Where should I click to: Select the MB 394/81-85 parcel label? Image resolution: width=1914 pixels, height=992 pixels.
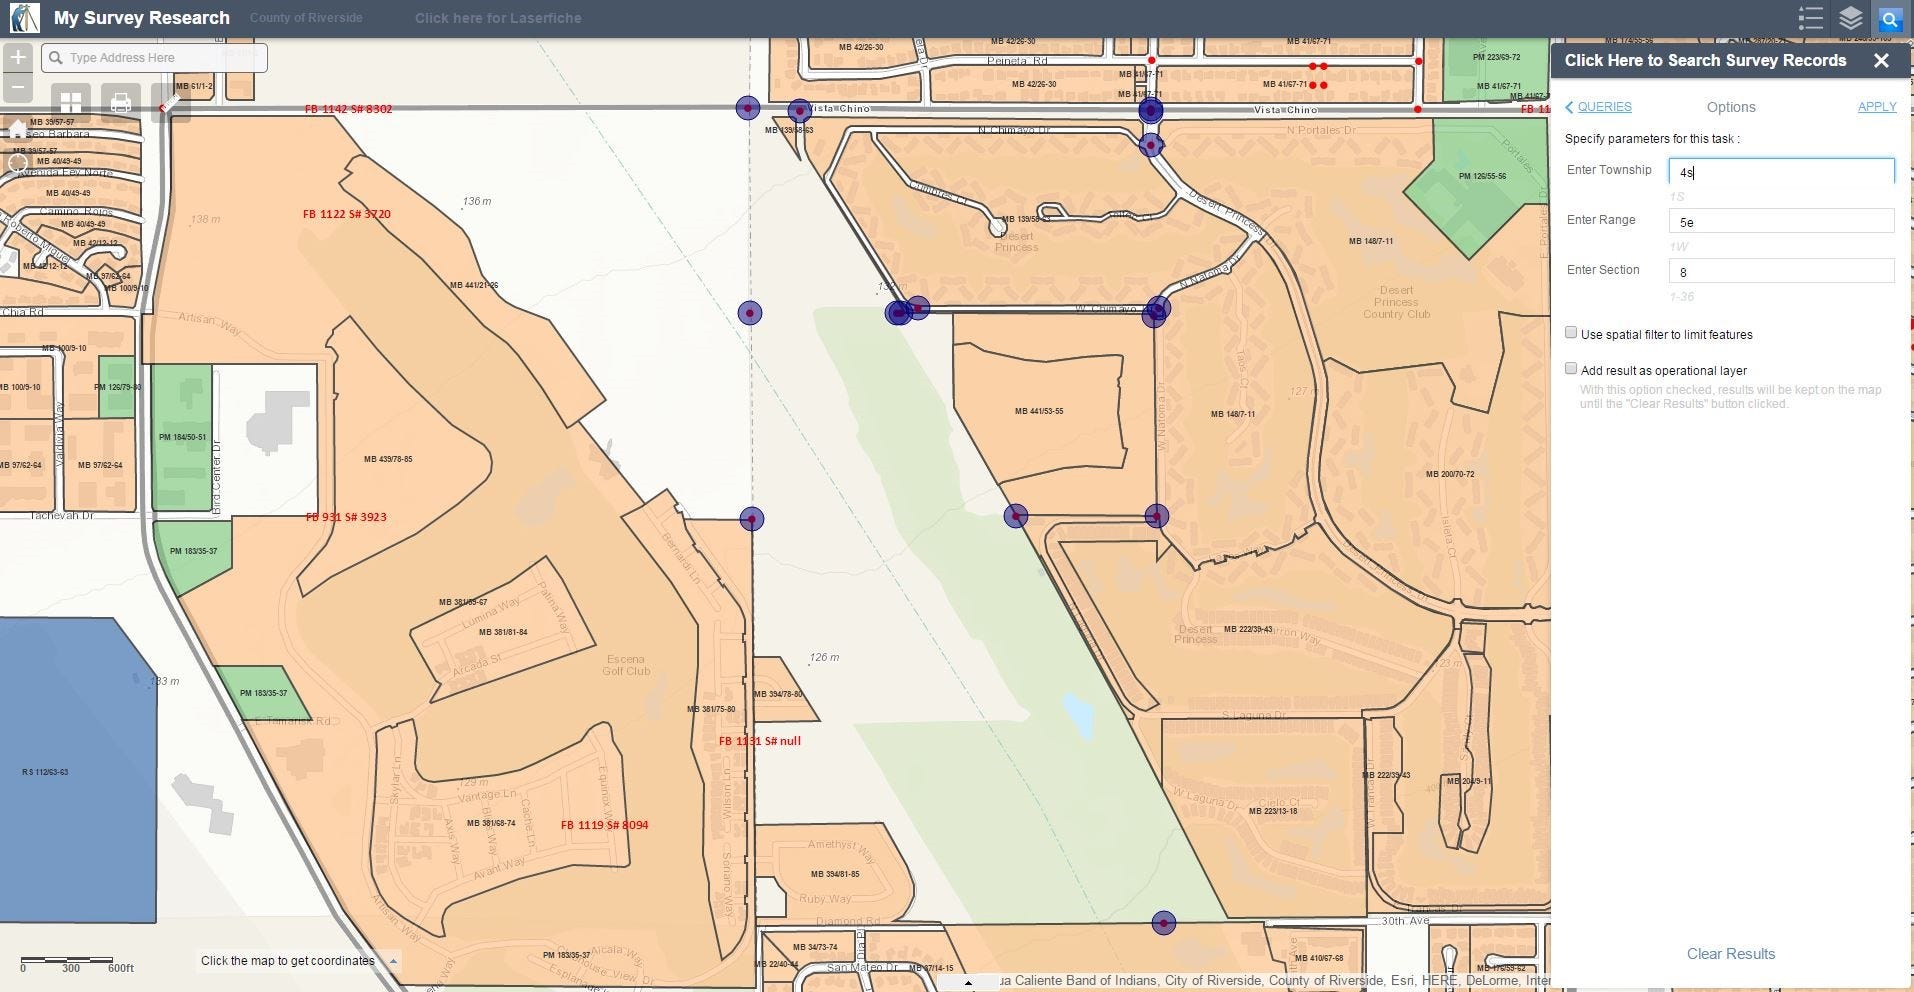[835, 874]
